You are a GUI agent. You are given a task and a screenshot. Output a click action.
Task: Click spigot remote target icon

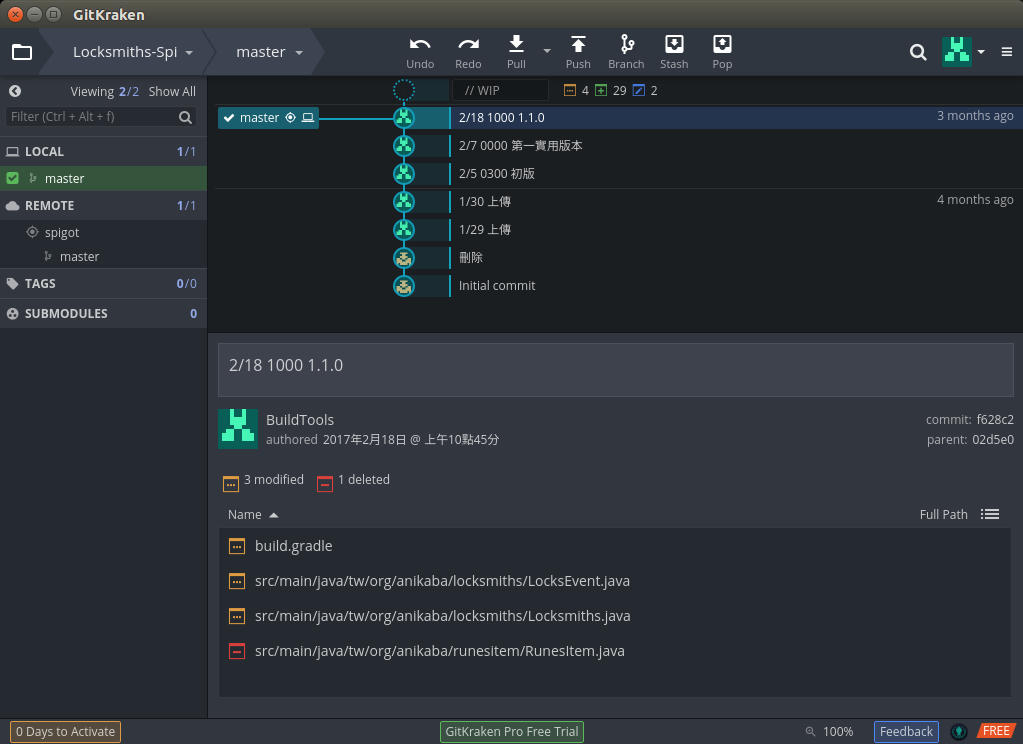(32, 232)
